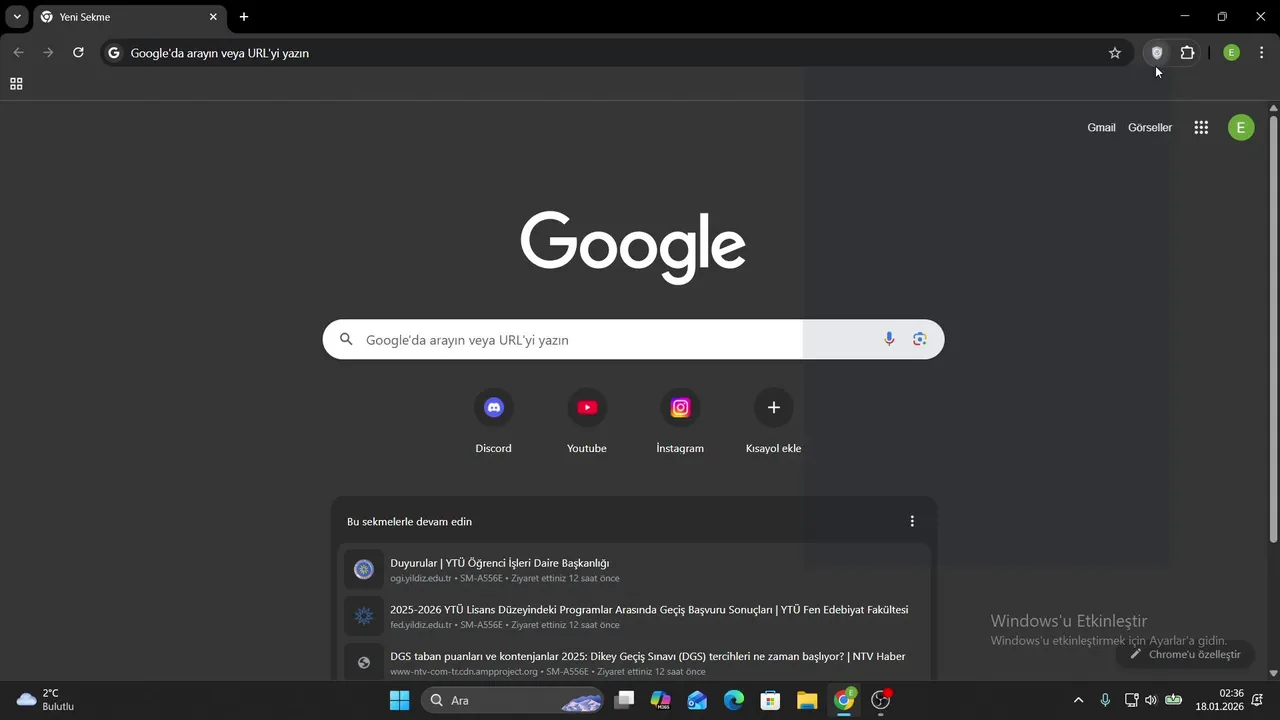Open the Google apps grid launcher

point(1201,128)
